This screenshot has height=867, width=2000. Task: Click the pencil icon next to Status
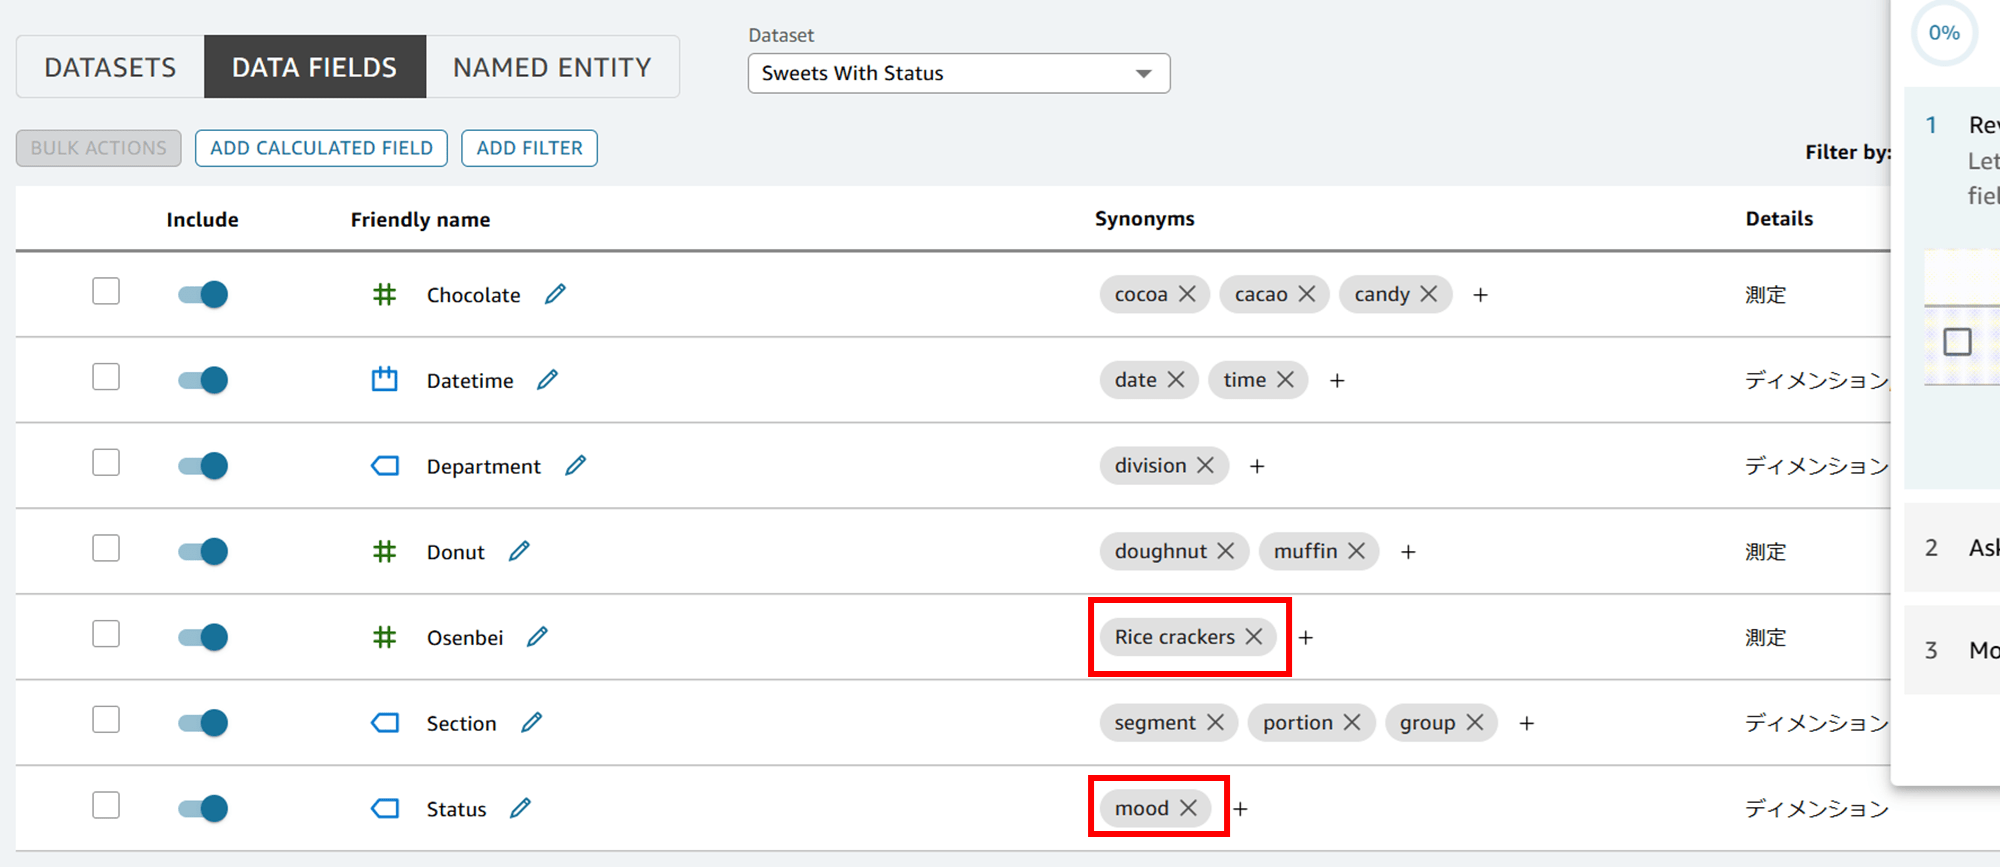520,808
